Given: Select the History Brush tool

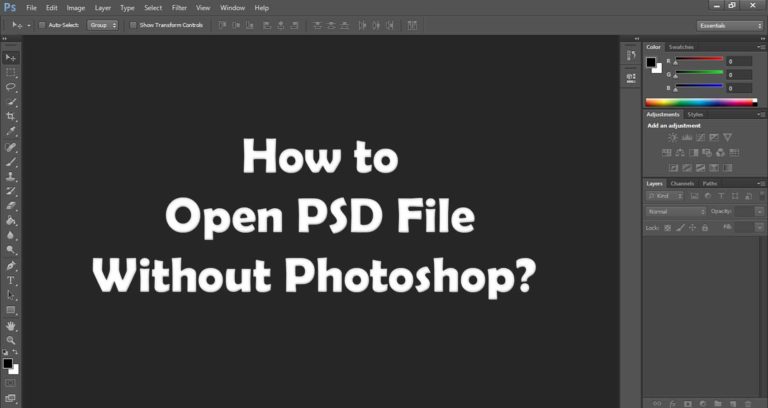Looking at the screenshot, I should (10, 191).
